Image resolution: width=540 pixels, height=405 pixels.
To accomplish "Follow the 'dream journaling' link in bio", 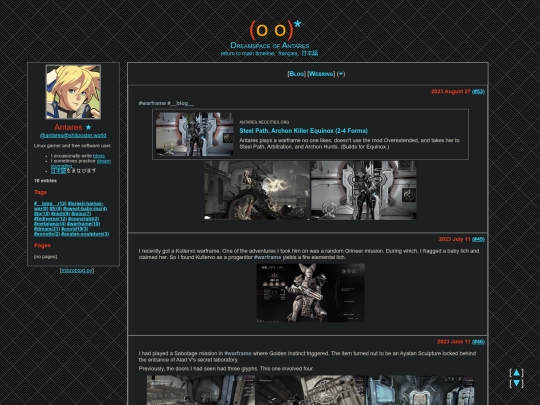I will coord(104,161).
